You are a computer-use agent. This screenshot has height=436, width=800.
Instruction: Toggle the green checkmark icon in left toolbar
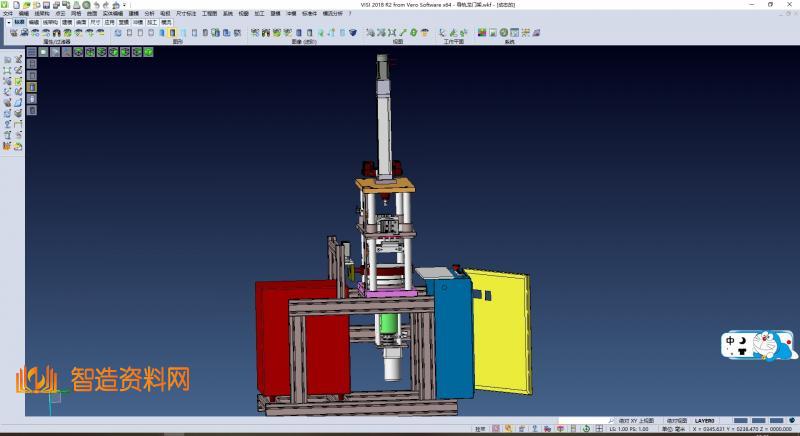pyautogui.click(x=18, y=80)
